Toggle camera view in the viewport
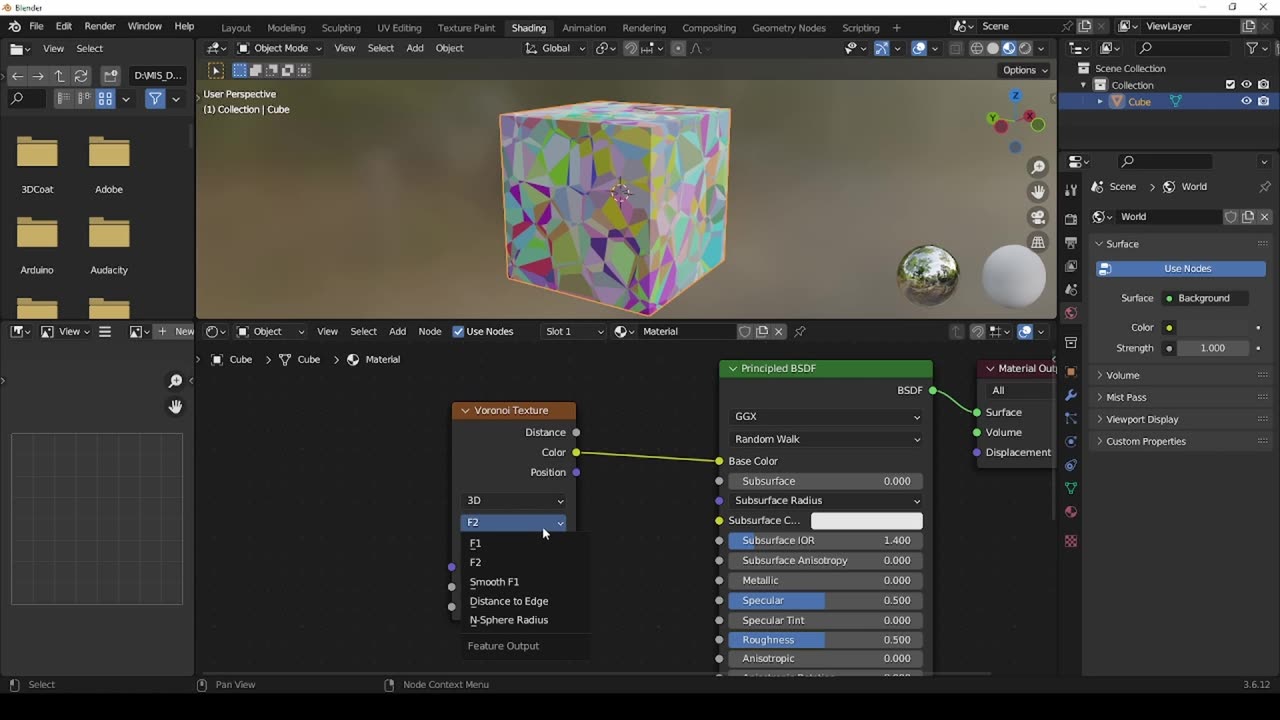Screen dimensions: 1280x720 click(1038, 217)
